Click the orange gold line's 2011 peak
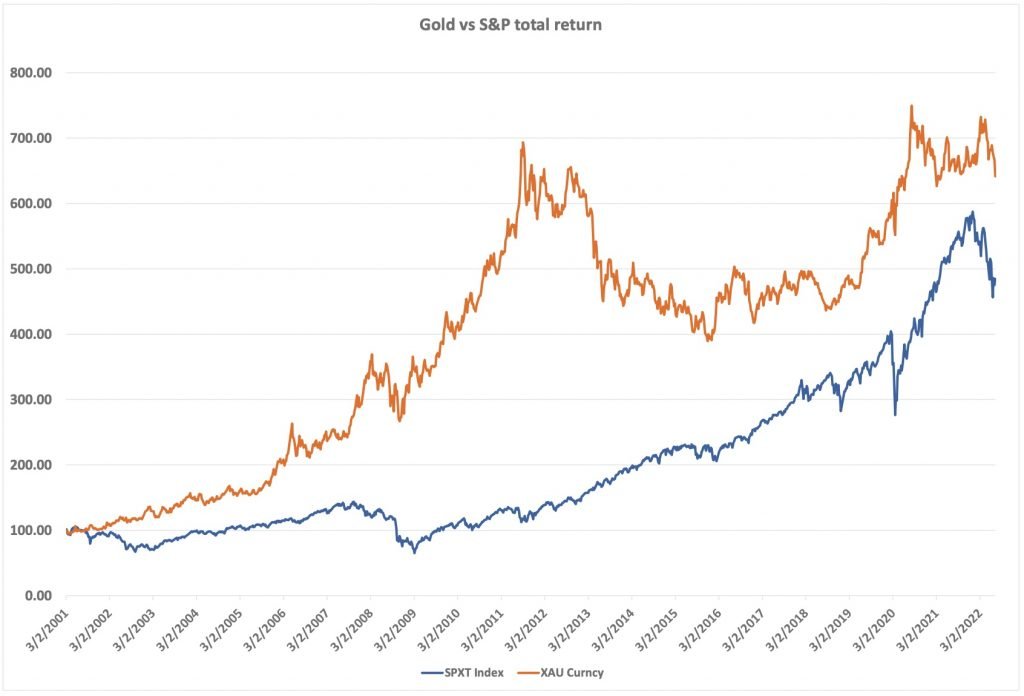Viewport: 1024px width, 696px height. click(x=523, y=143)
